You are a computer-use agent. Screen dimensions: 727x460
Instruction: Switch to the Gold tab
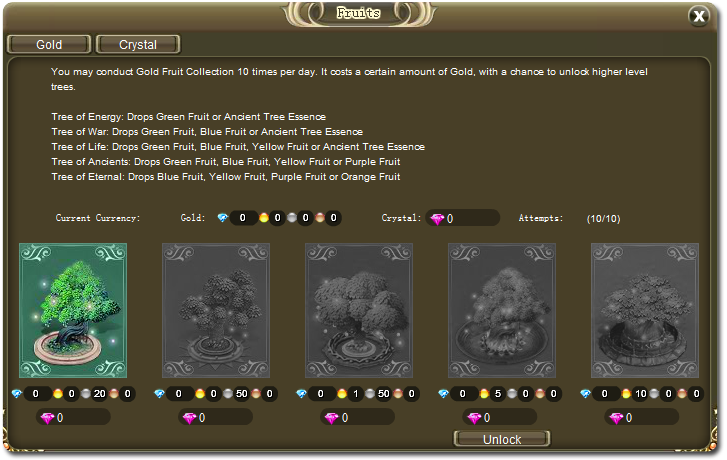[49, 44]
